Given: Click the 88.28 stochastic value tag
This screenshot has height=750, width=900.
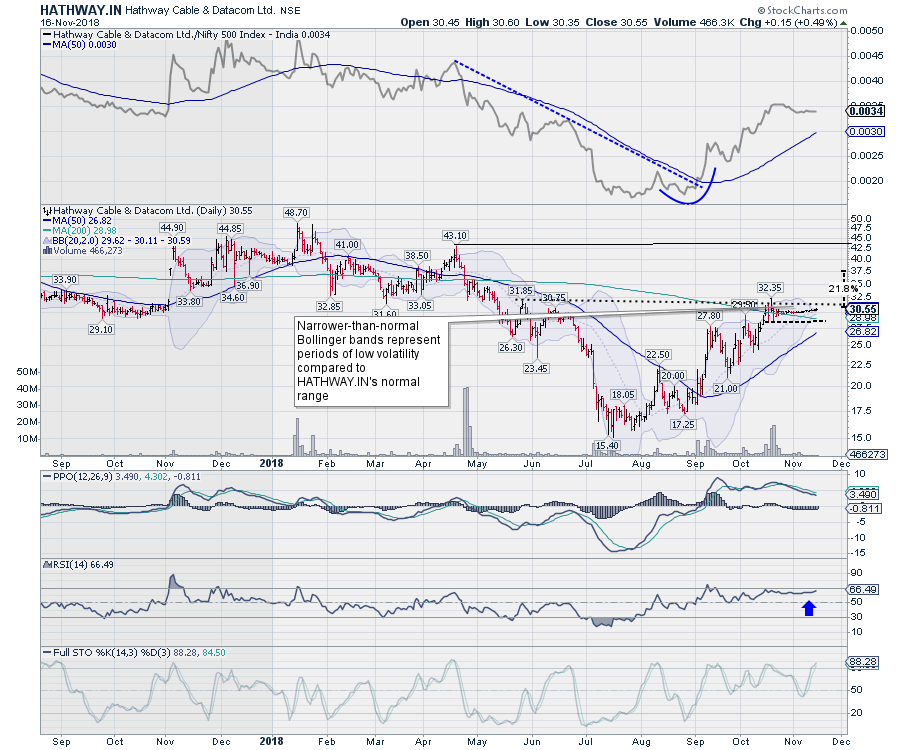Looking at the screenshot, I should [x=863, y=662].
